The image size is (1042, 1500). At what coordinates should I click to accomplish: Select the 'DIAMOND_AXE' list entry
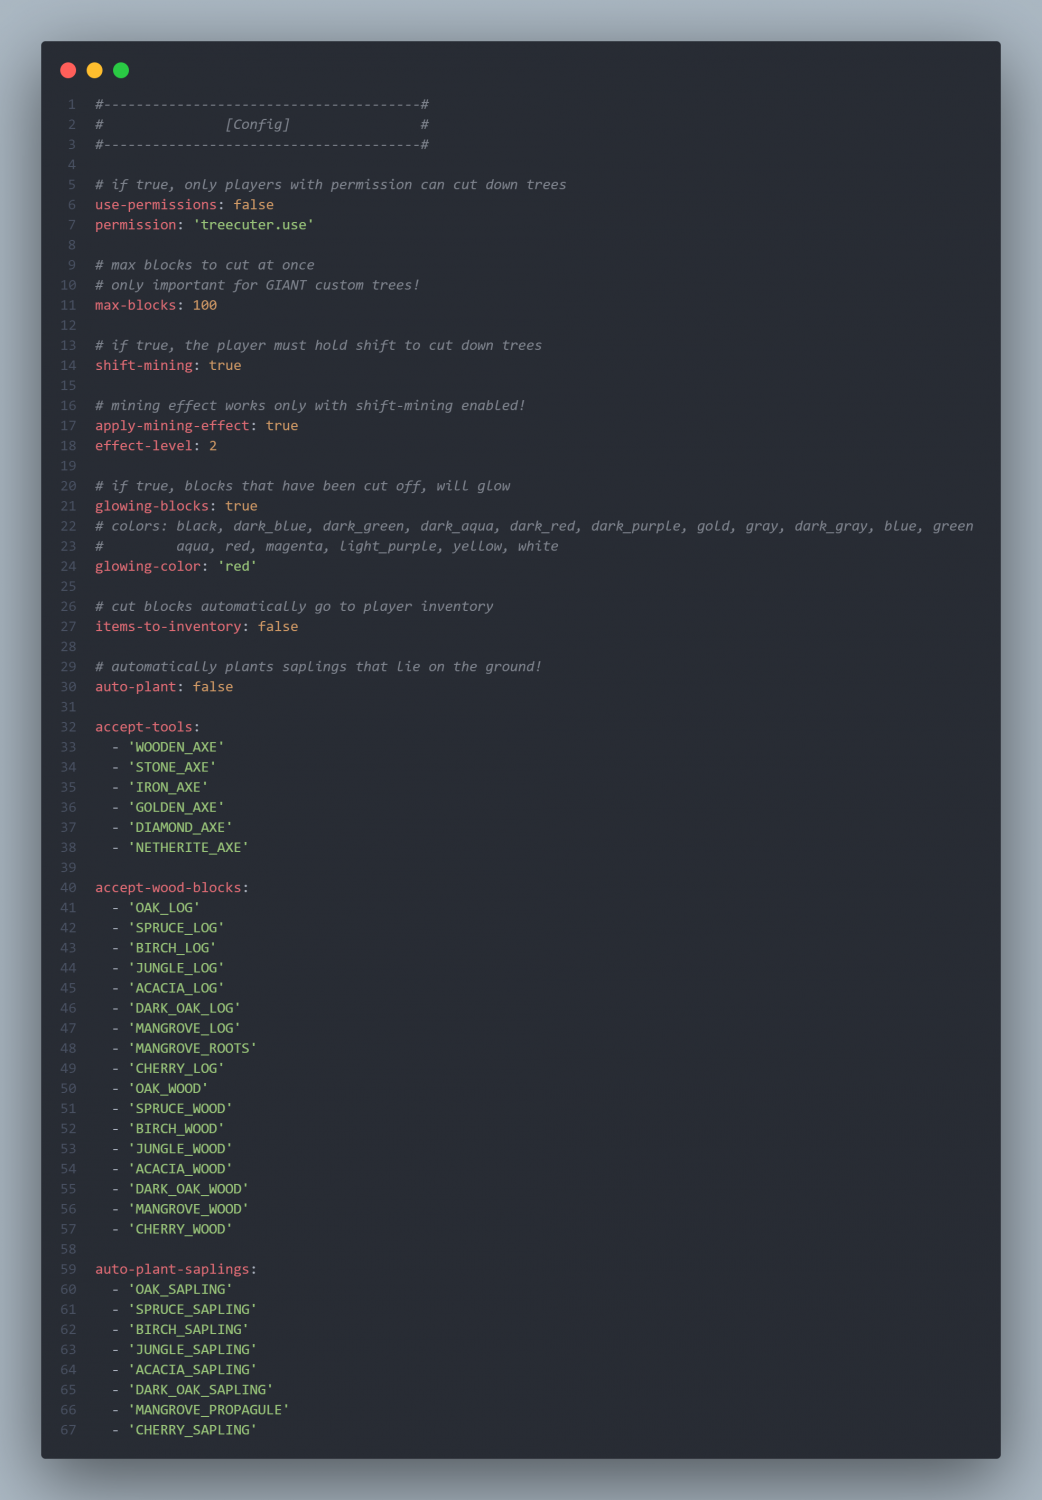click(180, 827)
